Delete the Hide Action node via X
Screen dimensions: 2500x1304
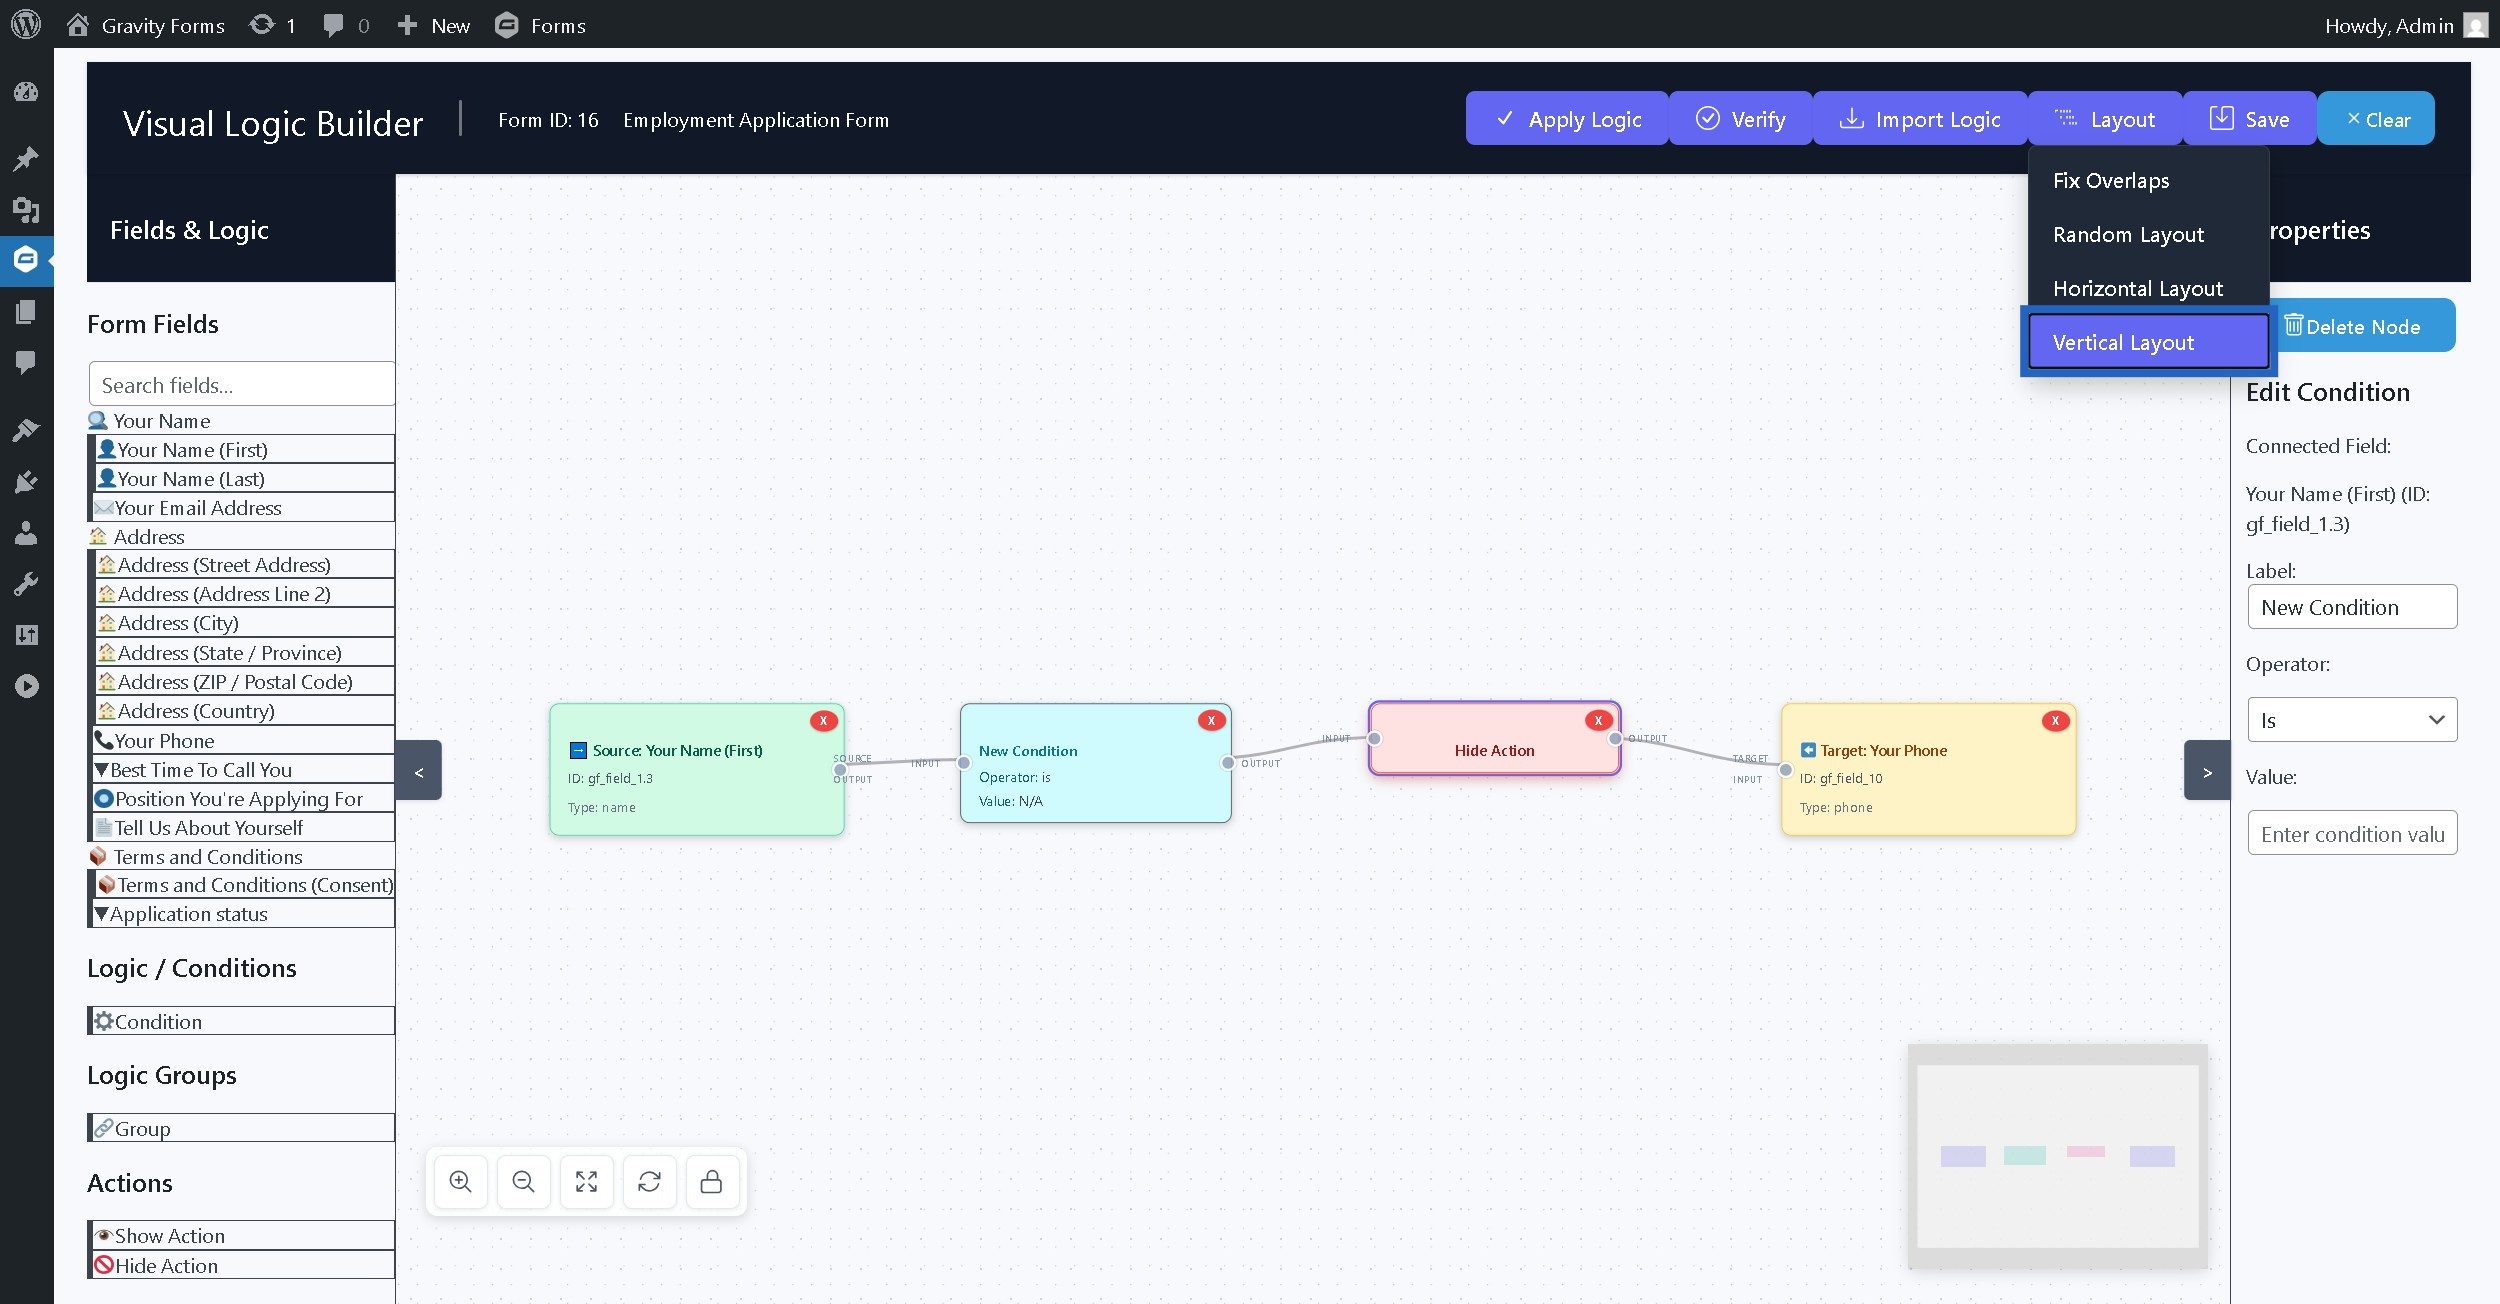[1598, 720]
